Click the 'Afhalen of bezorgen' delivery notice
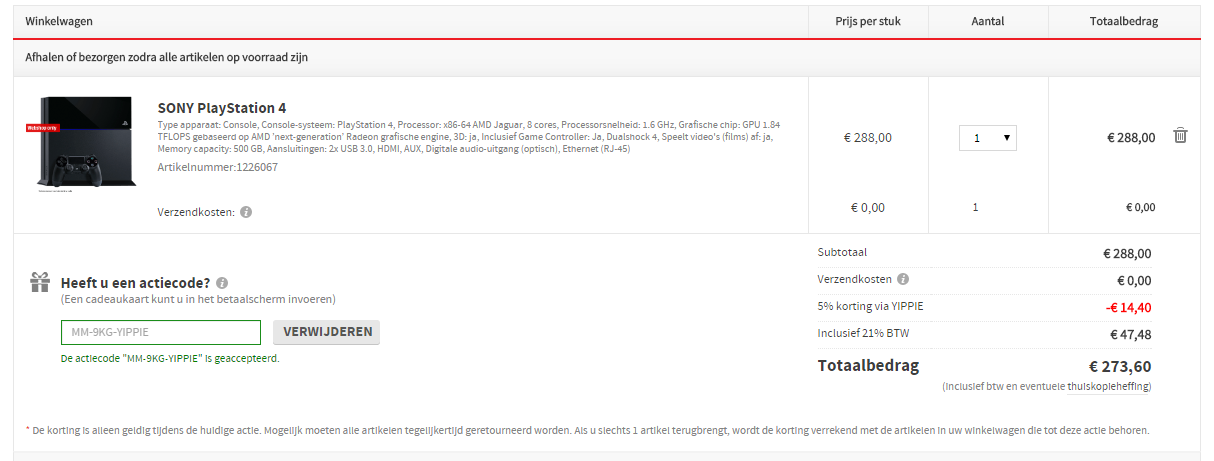 pyautogui.click(x=166, y=57)
